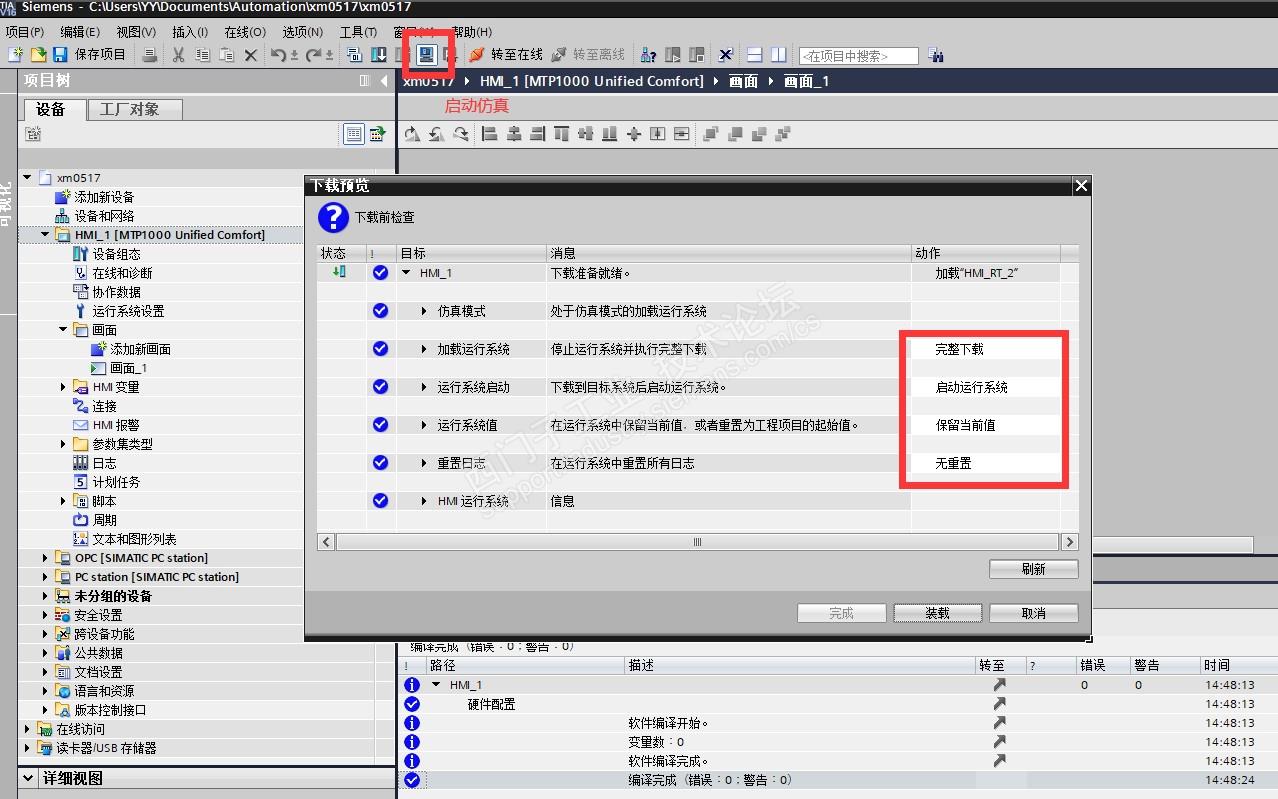Screen dimensions: 1278x799
Task: Collapse project tree with left arrow icon
Action: 385,81
